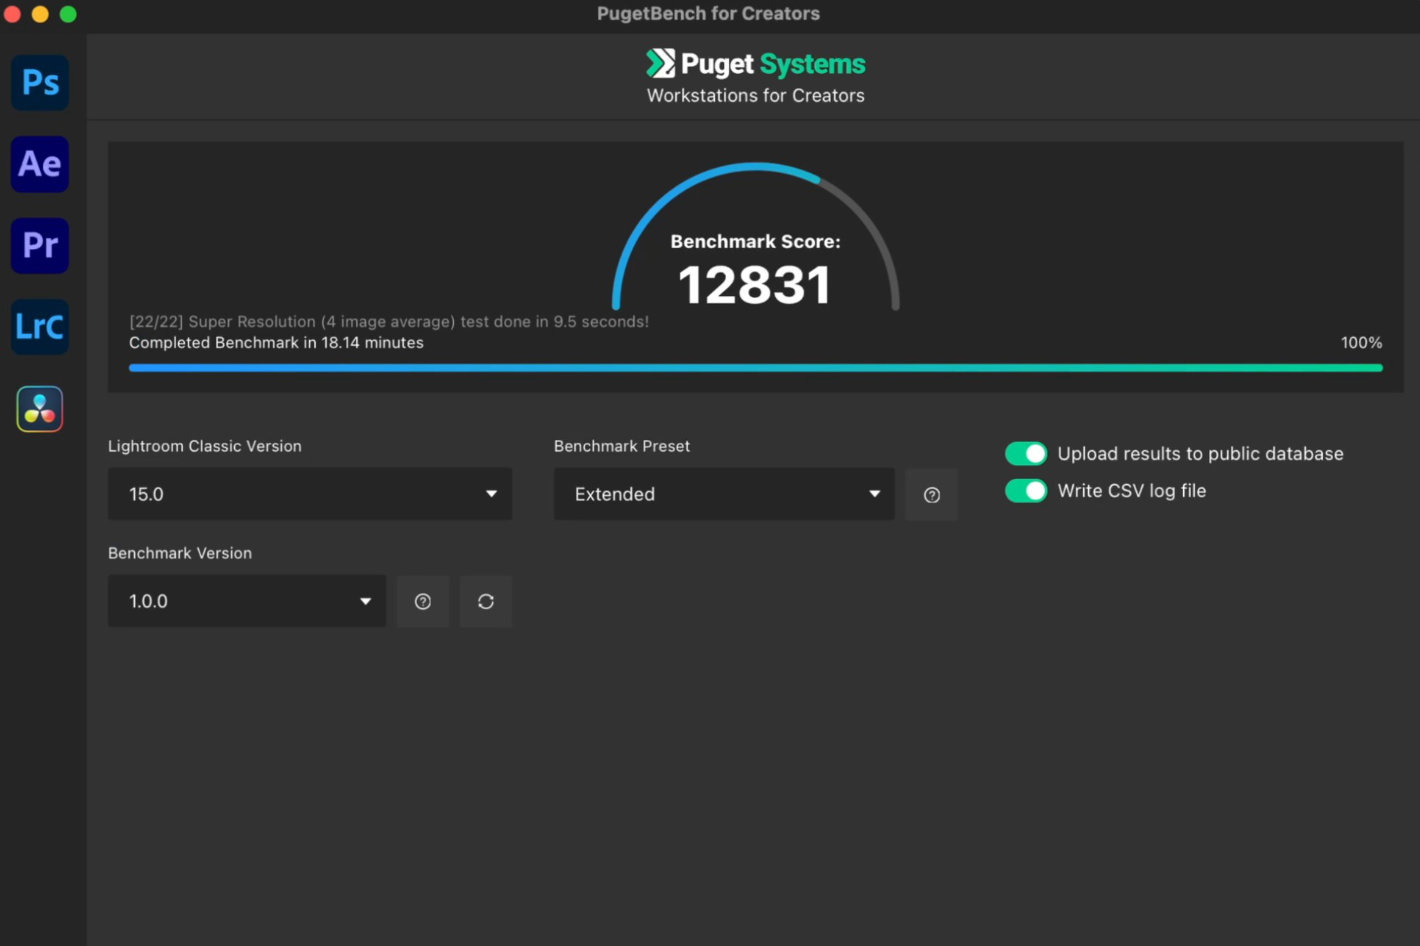1420x946 pixels.
Task: Click the 'Benchmark Version' label
Action: (x=180, y=553)
